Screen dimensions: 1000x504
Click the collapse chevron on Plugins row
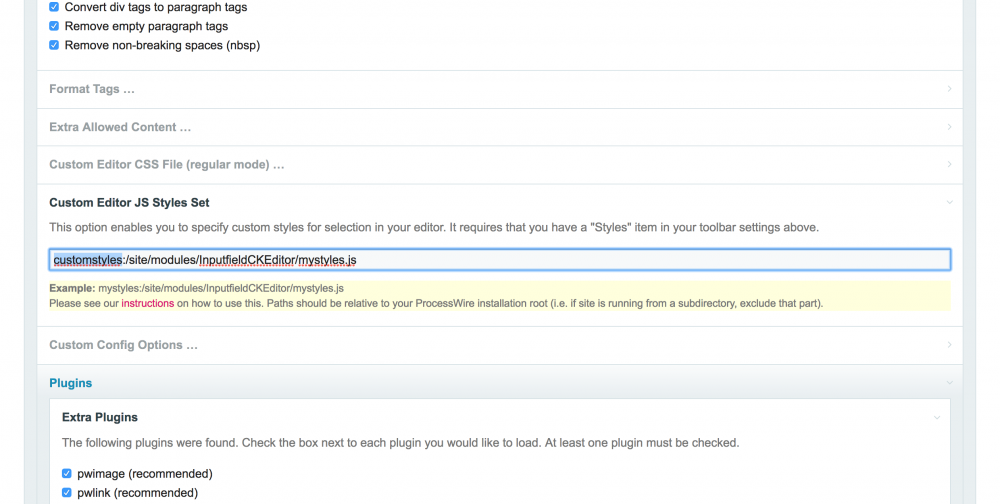click(x=949, y=383)
